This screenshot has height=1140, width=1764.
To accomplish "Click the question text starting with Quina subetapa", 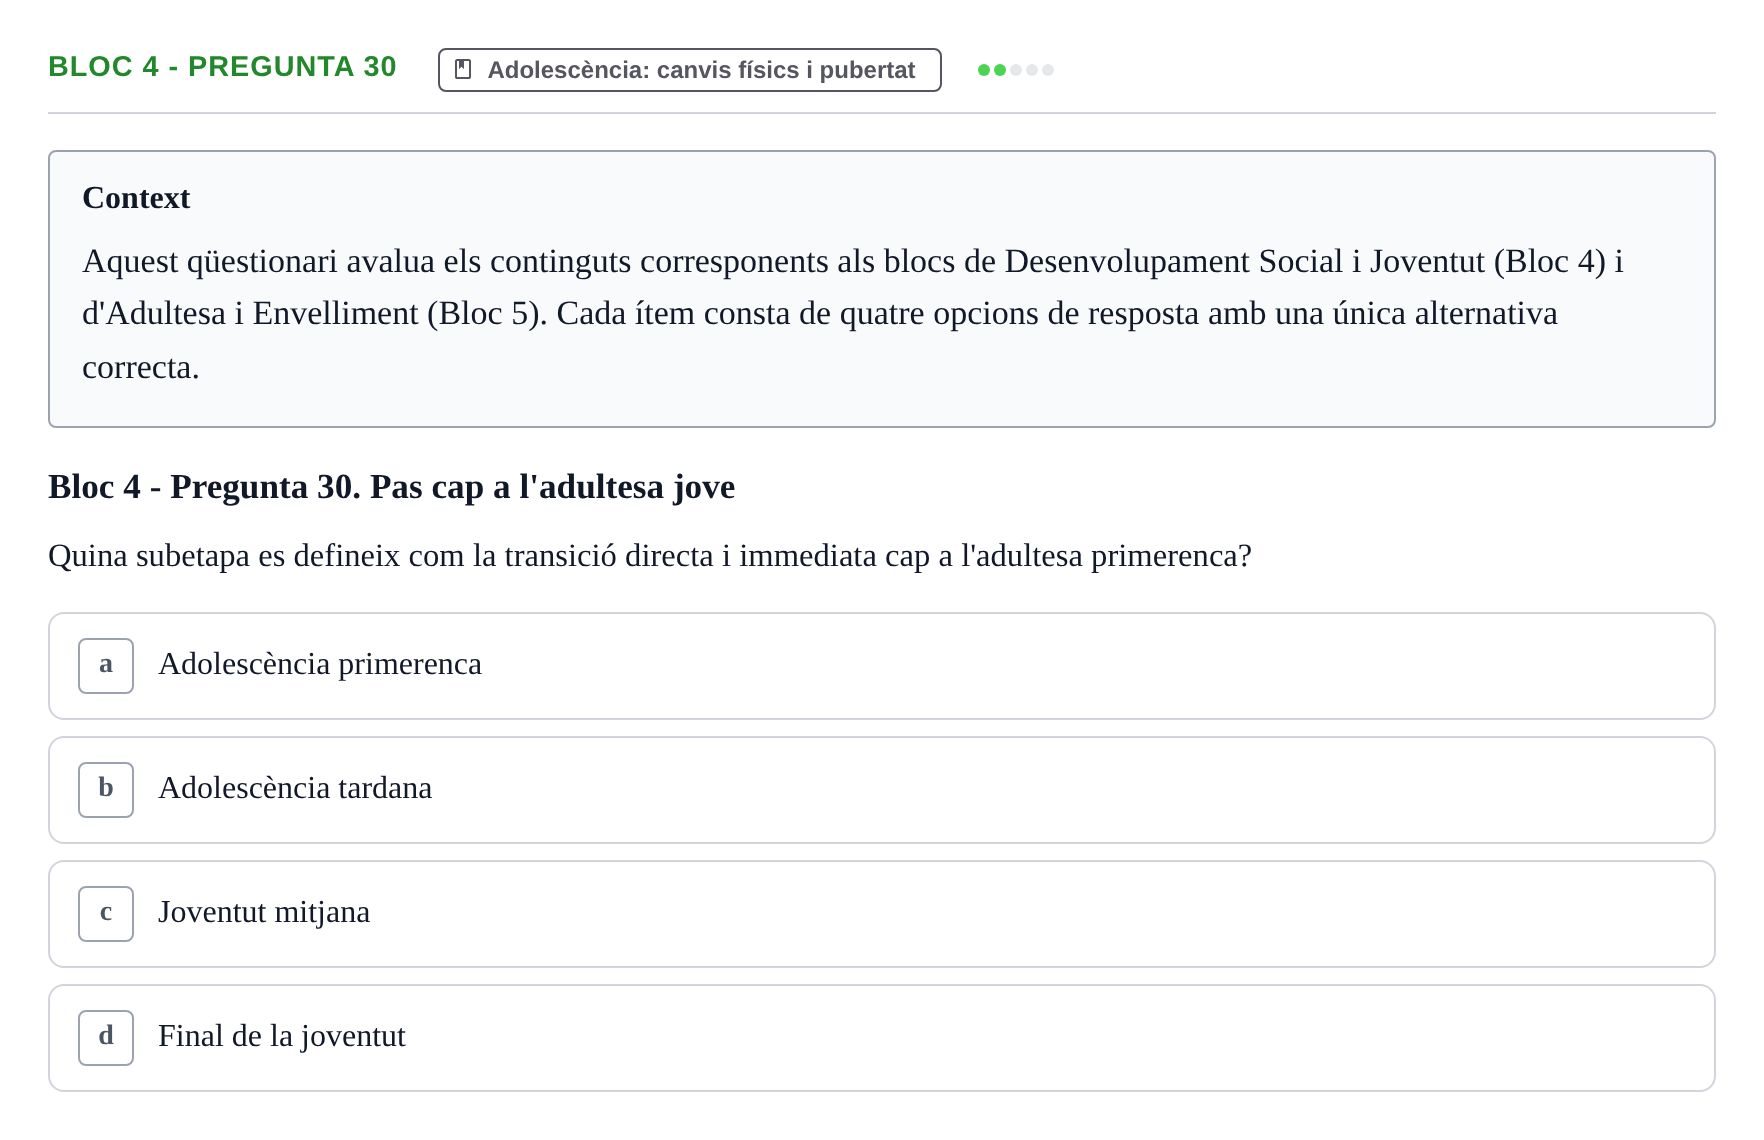I will pyautogui.click(x=650, y=556).
